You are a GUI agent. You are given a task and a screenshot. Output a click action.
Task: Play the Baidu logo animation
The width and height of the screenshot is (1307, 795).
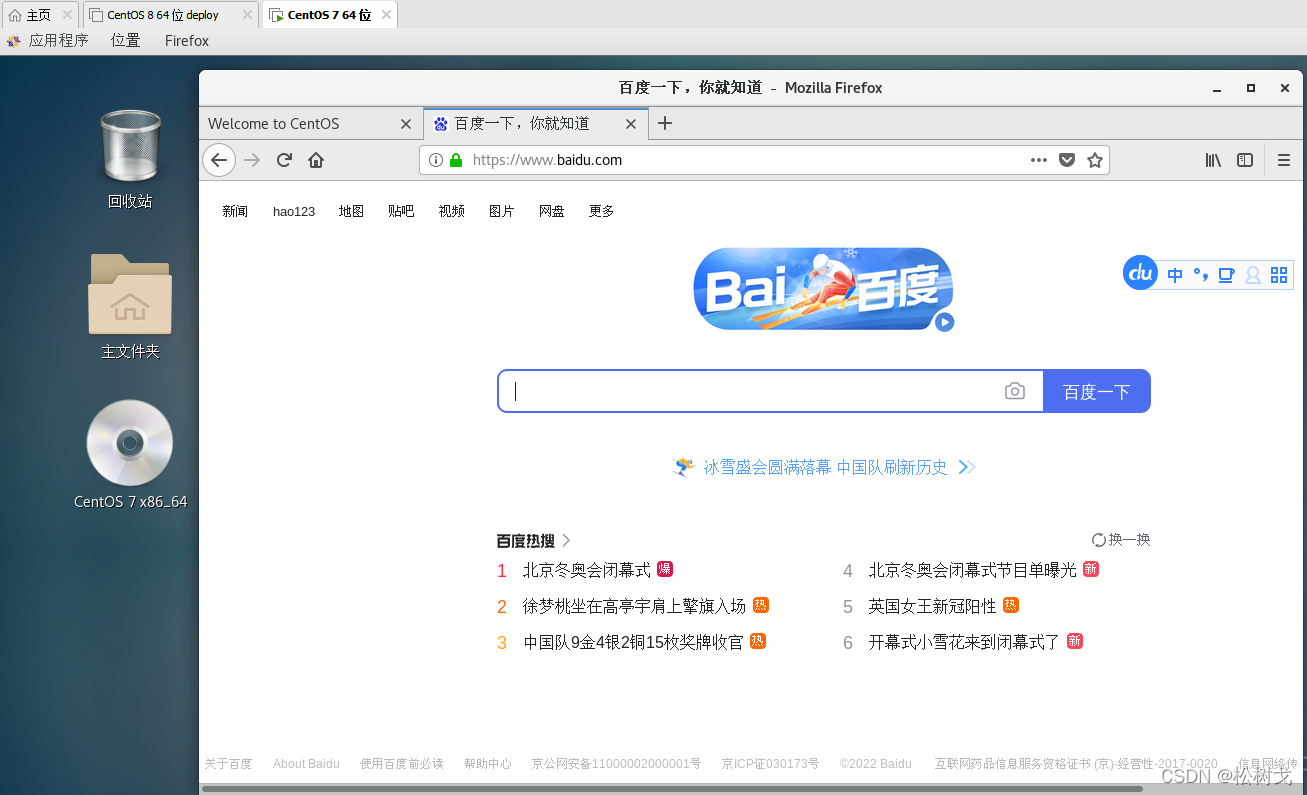(x=945, y=322)
